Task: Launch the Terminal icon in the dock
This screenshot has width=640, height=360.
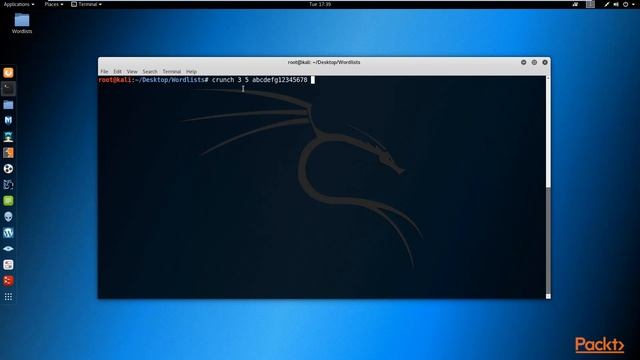Action: pos(8,89)
